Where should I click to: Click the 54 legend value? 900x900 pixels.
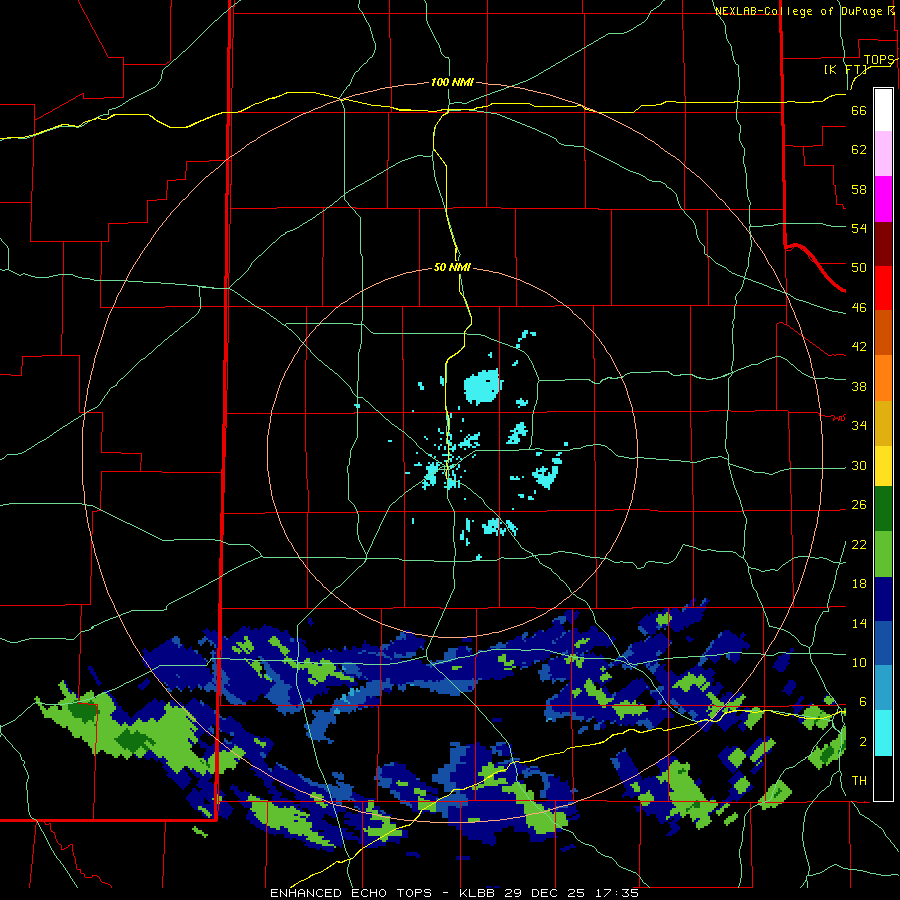point(859,228)
